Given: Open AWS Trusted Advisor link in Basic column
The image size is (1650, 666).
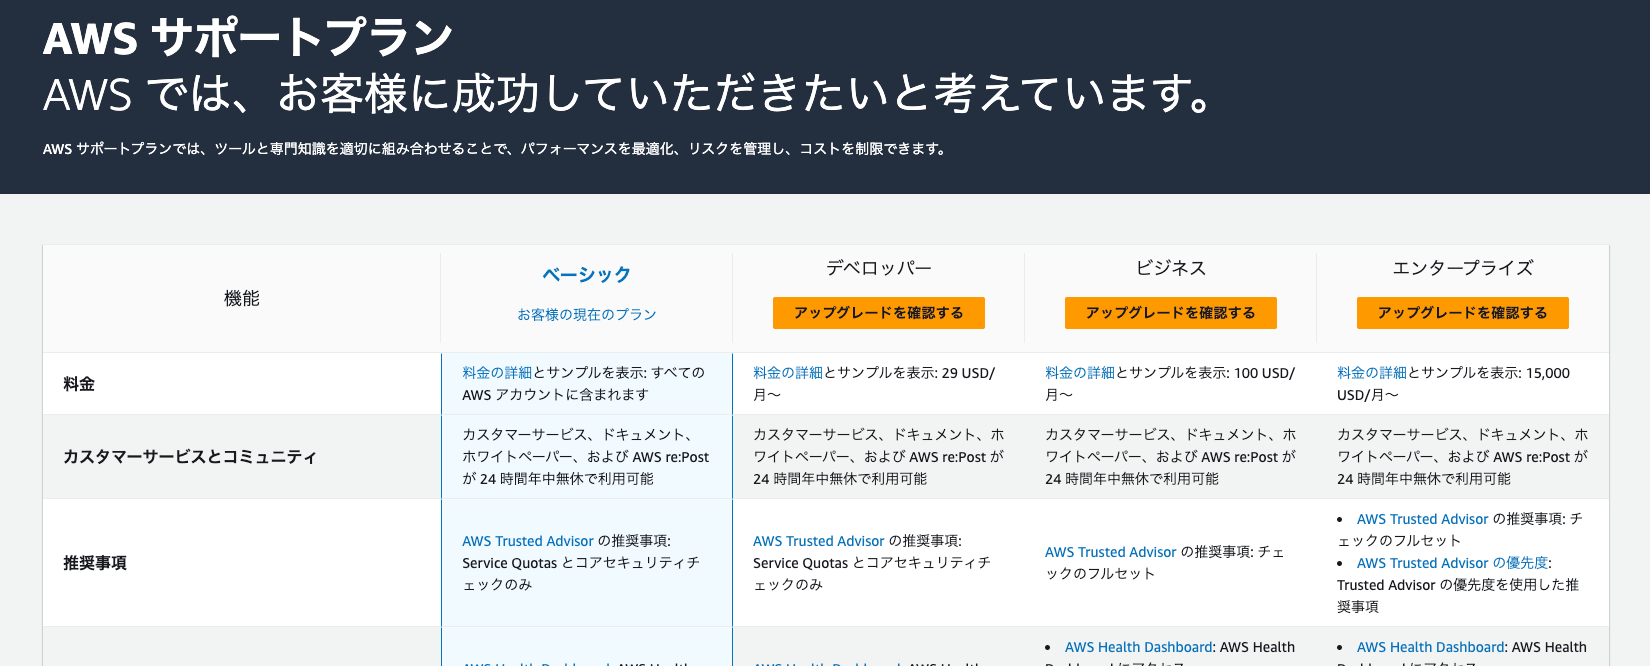Looking at the screenshot, I should (x=528, y=541).
